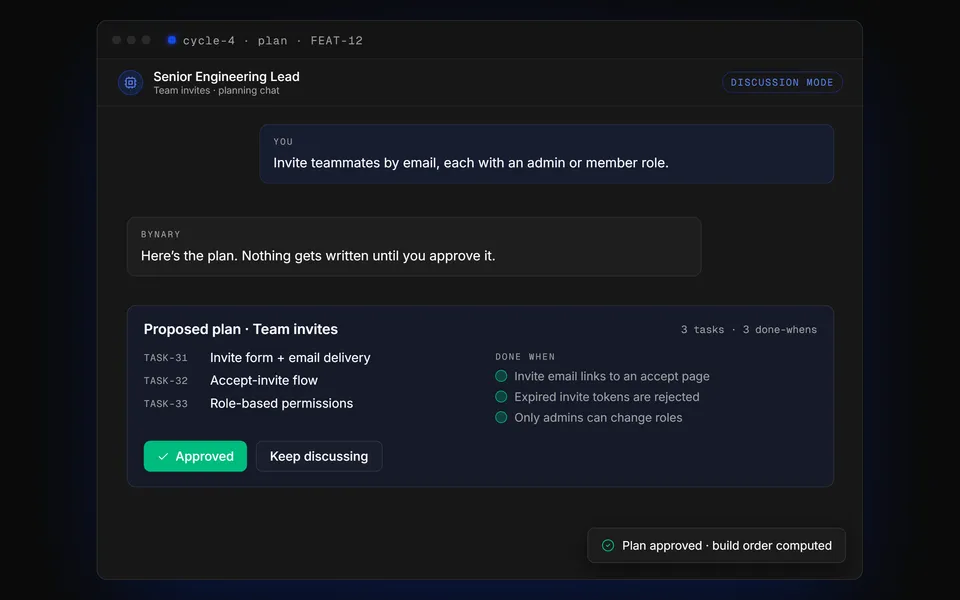Click the 'Senior Engineering Lead' header title

pos(227,77)
